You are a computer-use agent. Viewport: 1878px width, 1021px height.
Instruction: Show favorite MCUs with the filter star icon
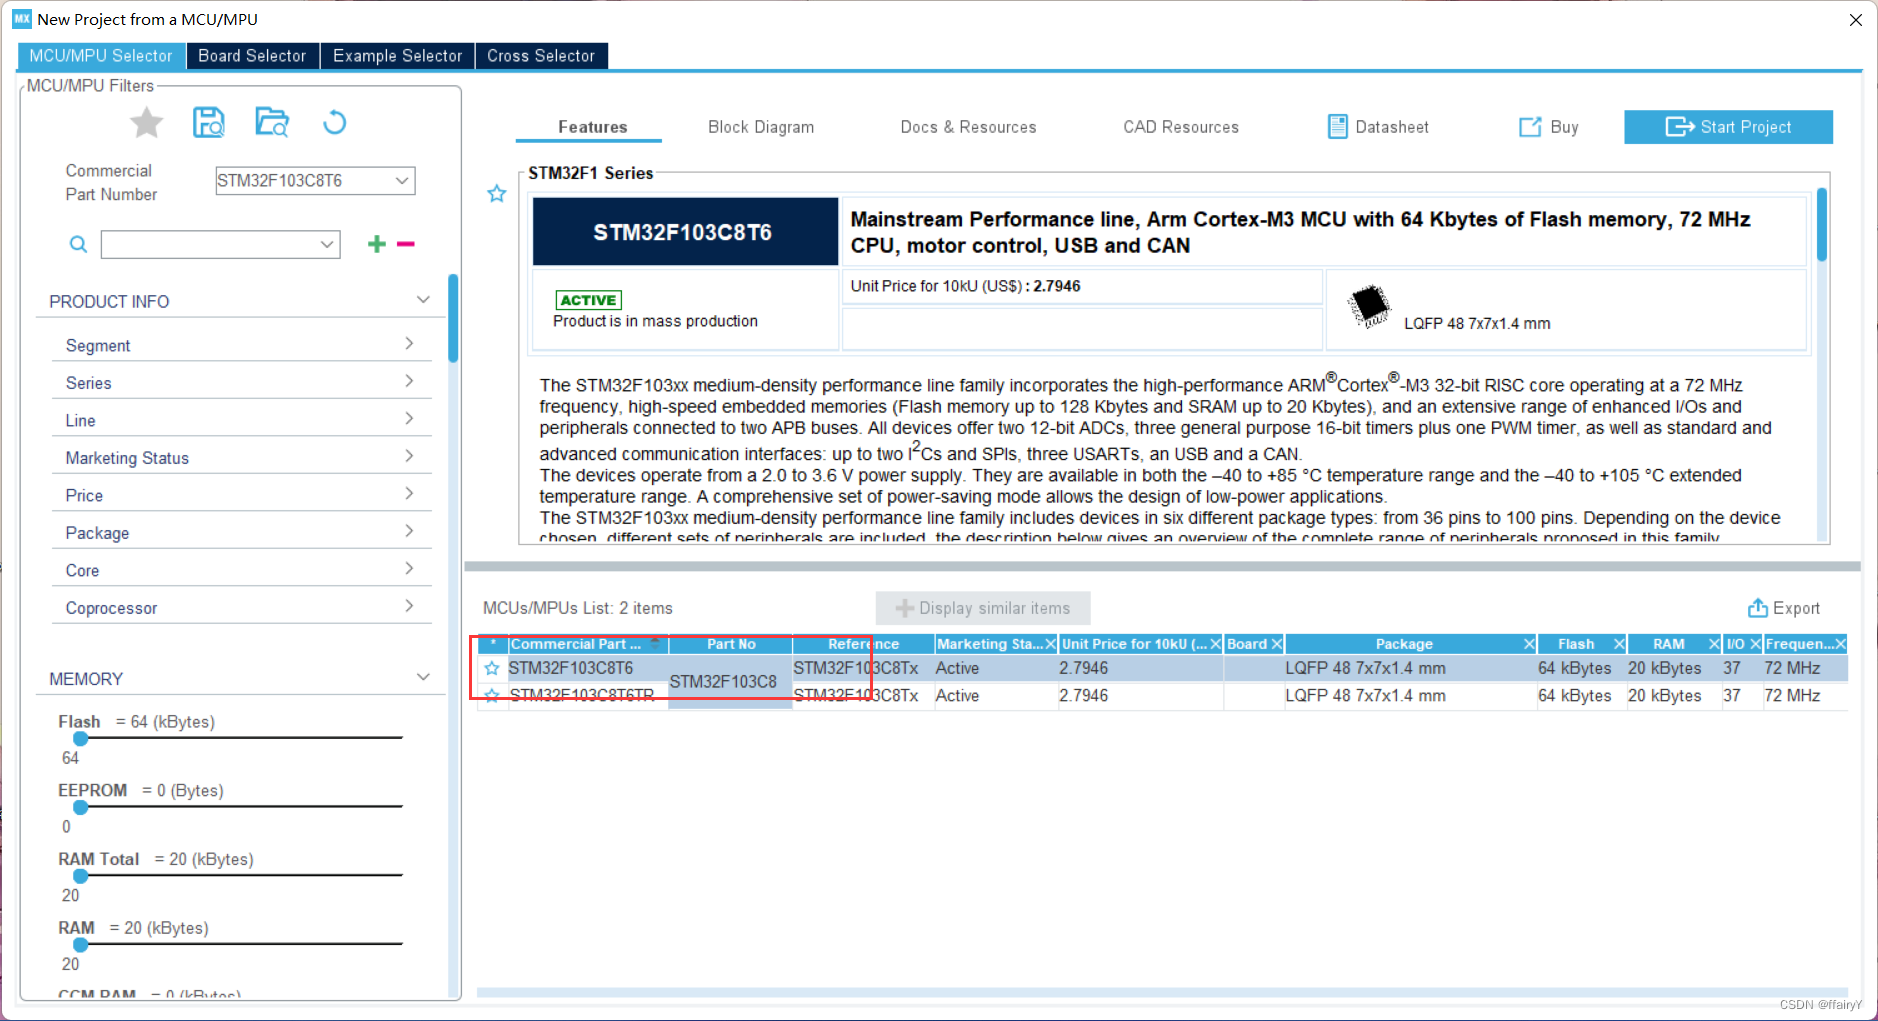point(146,123)
